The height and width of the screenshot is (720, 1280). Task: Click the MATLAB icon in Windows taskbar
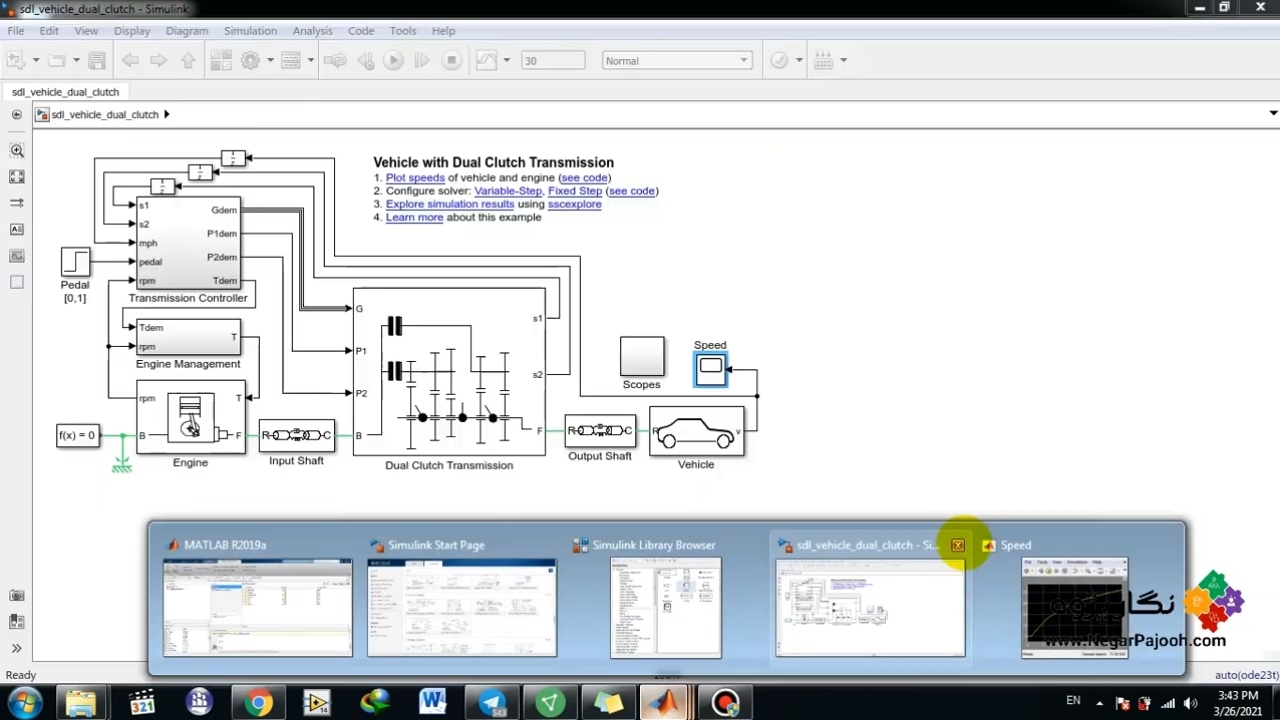[x=664, y=702]
